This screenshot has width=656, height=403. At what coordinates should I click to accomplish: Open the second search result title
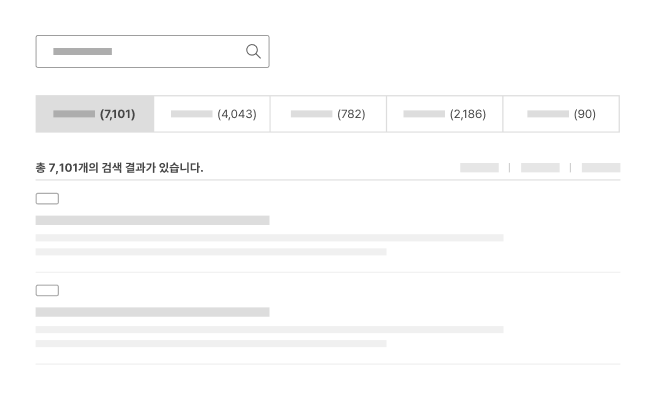pos(152,312)
